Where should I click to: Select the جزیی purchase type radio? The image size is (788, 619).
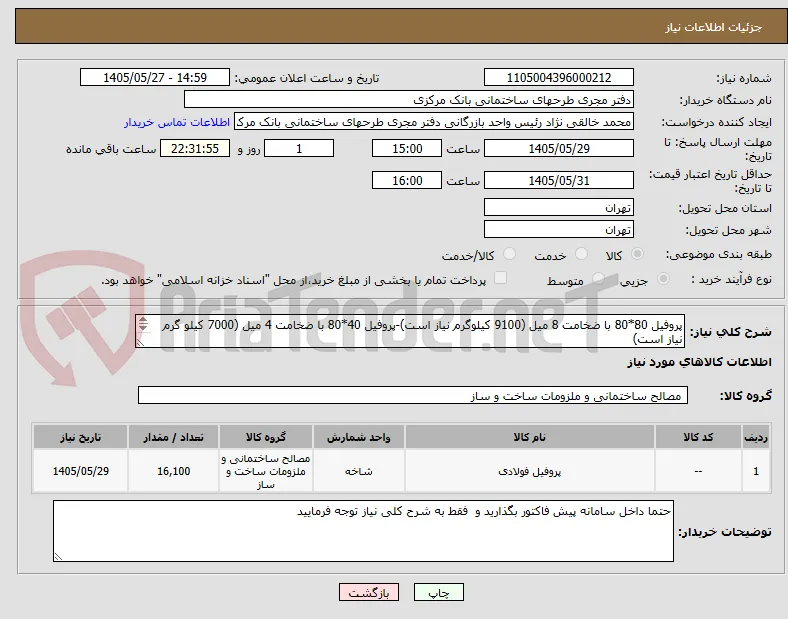click(663, 279)
